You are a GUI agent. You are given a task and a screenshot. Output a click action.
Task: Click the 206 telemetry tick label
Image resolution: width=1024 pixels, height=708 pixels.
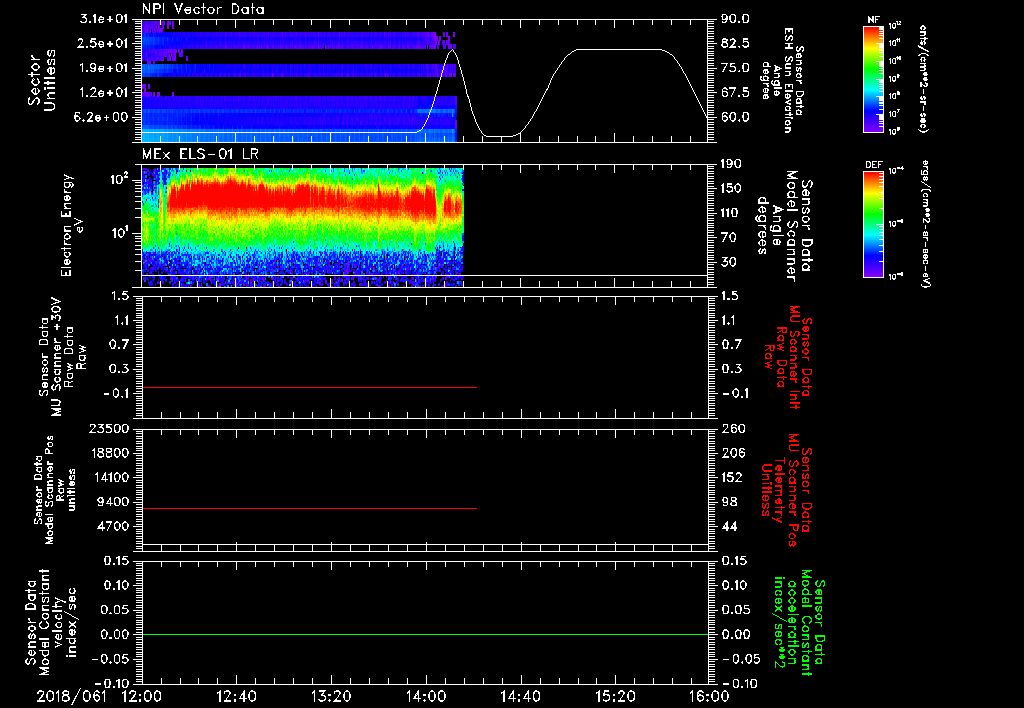(x=733, y=453)
